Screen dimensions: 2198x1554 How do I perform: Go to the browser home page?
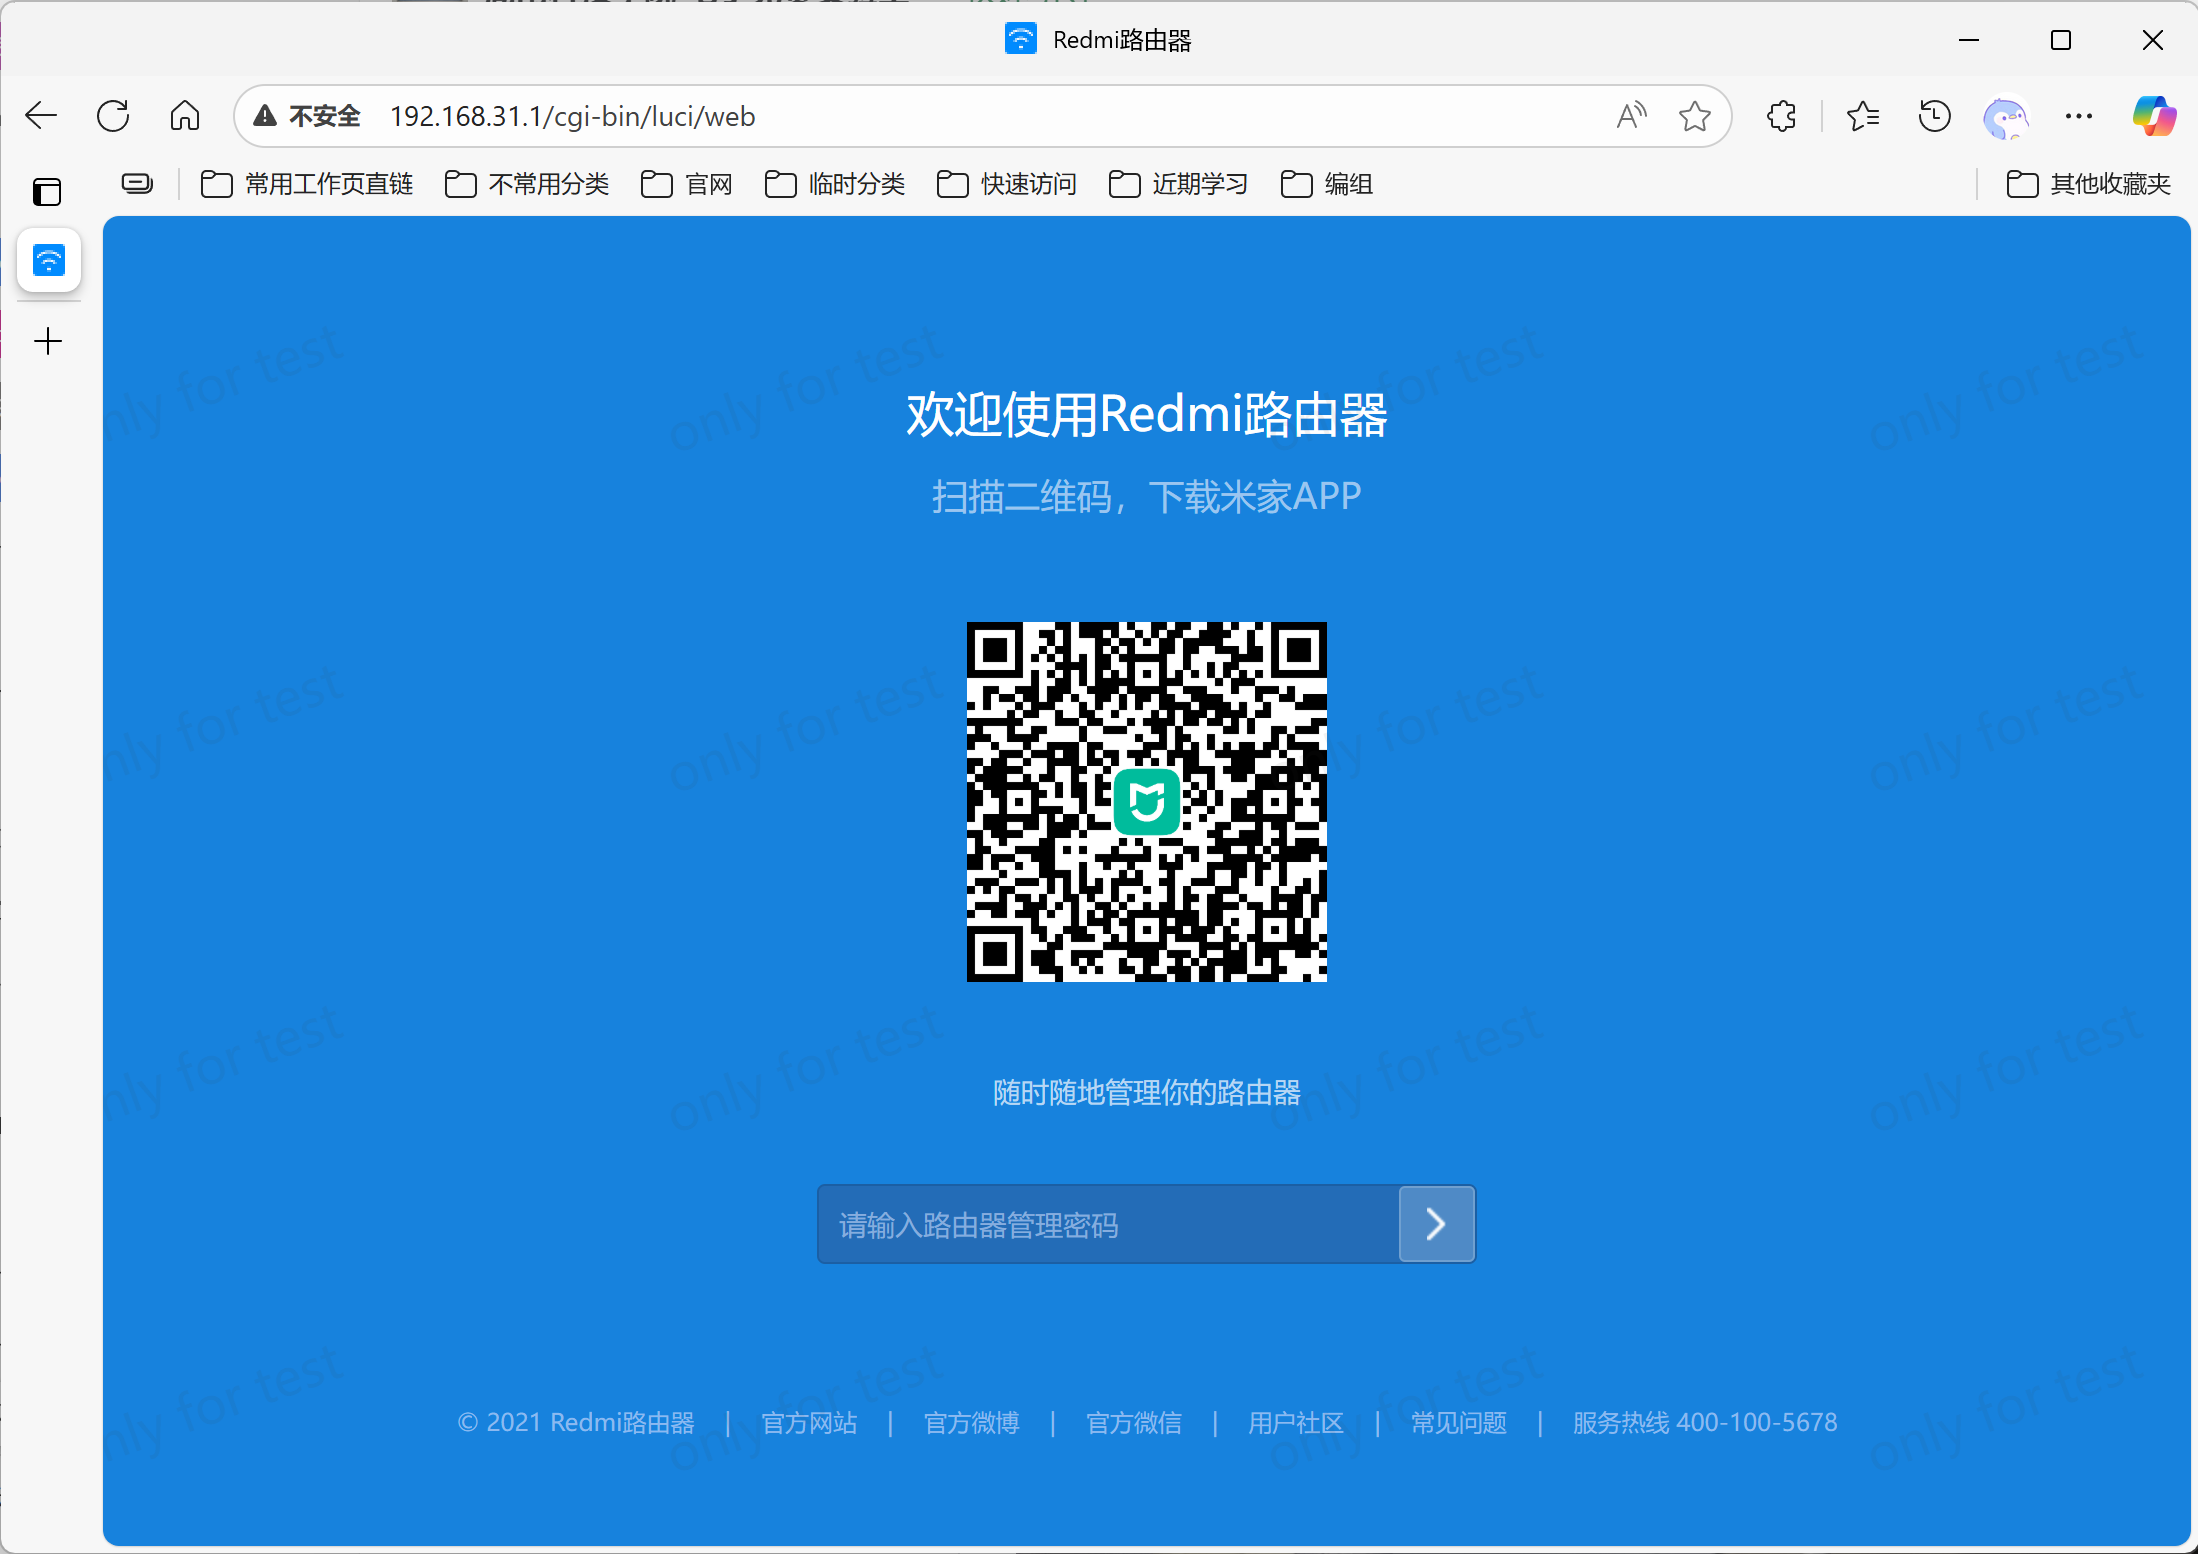[185, 116]
